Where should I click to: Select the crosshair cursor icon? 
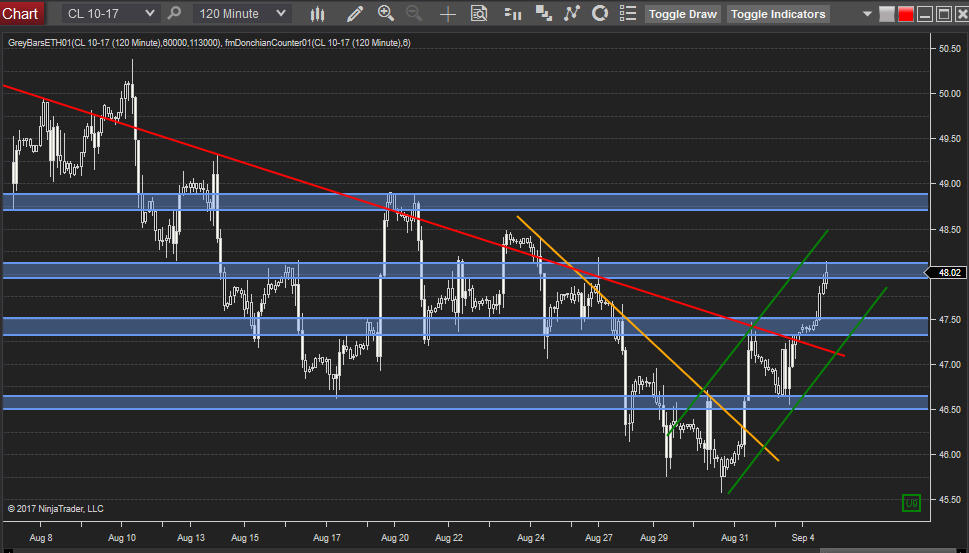(x=447, y=14)
